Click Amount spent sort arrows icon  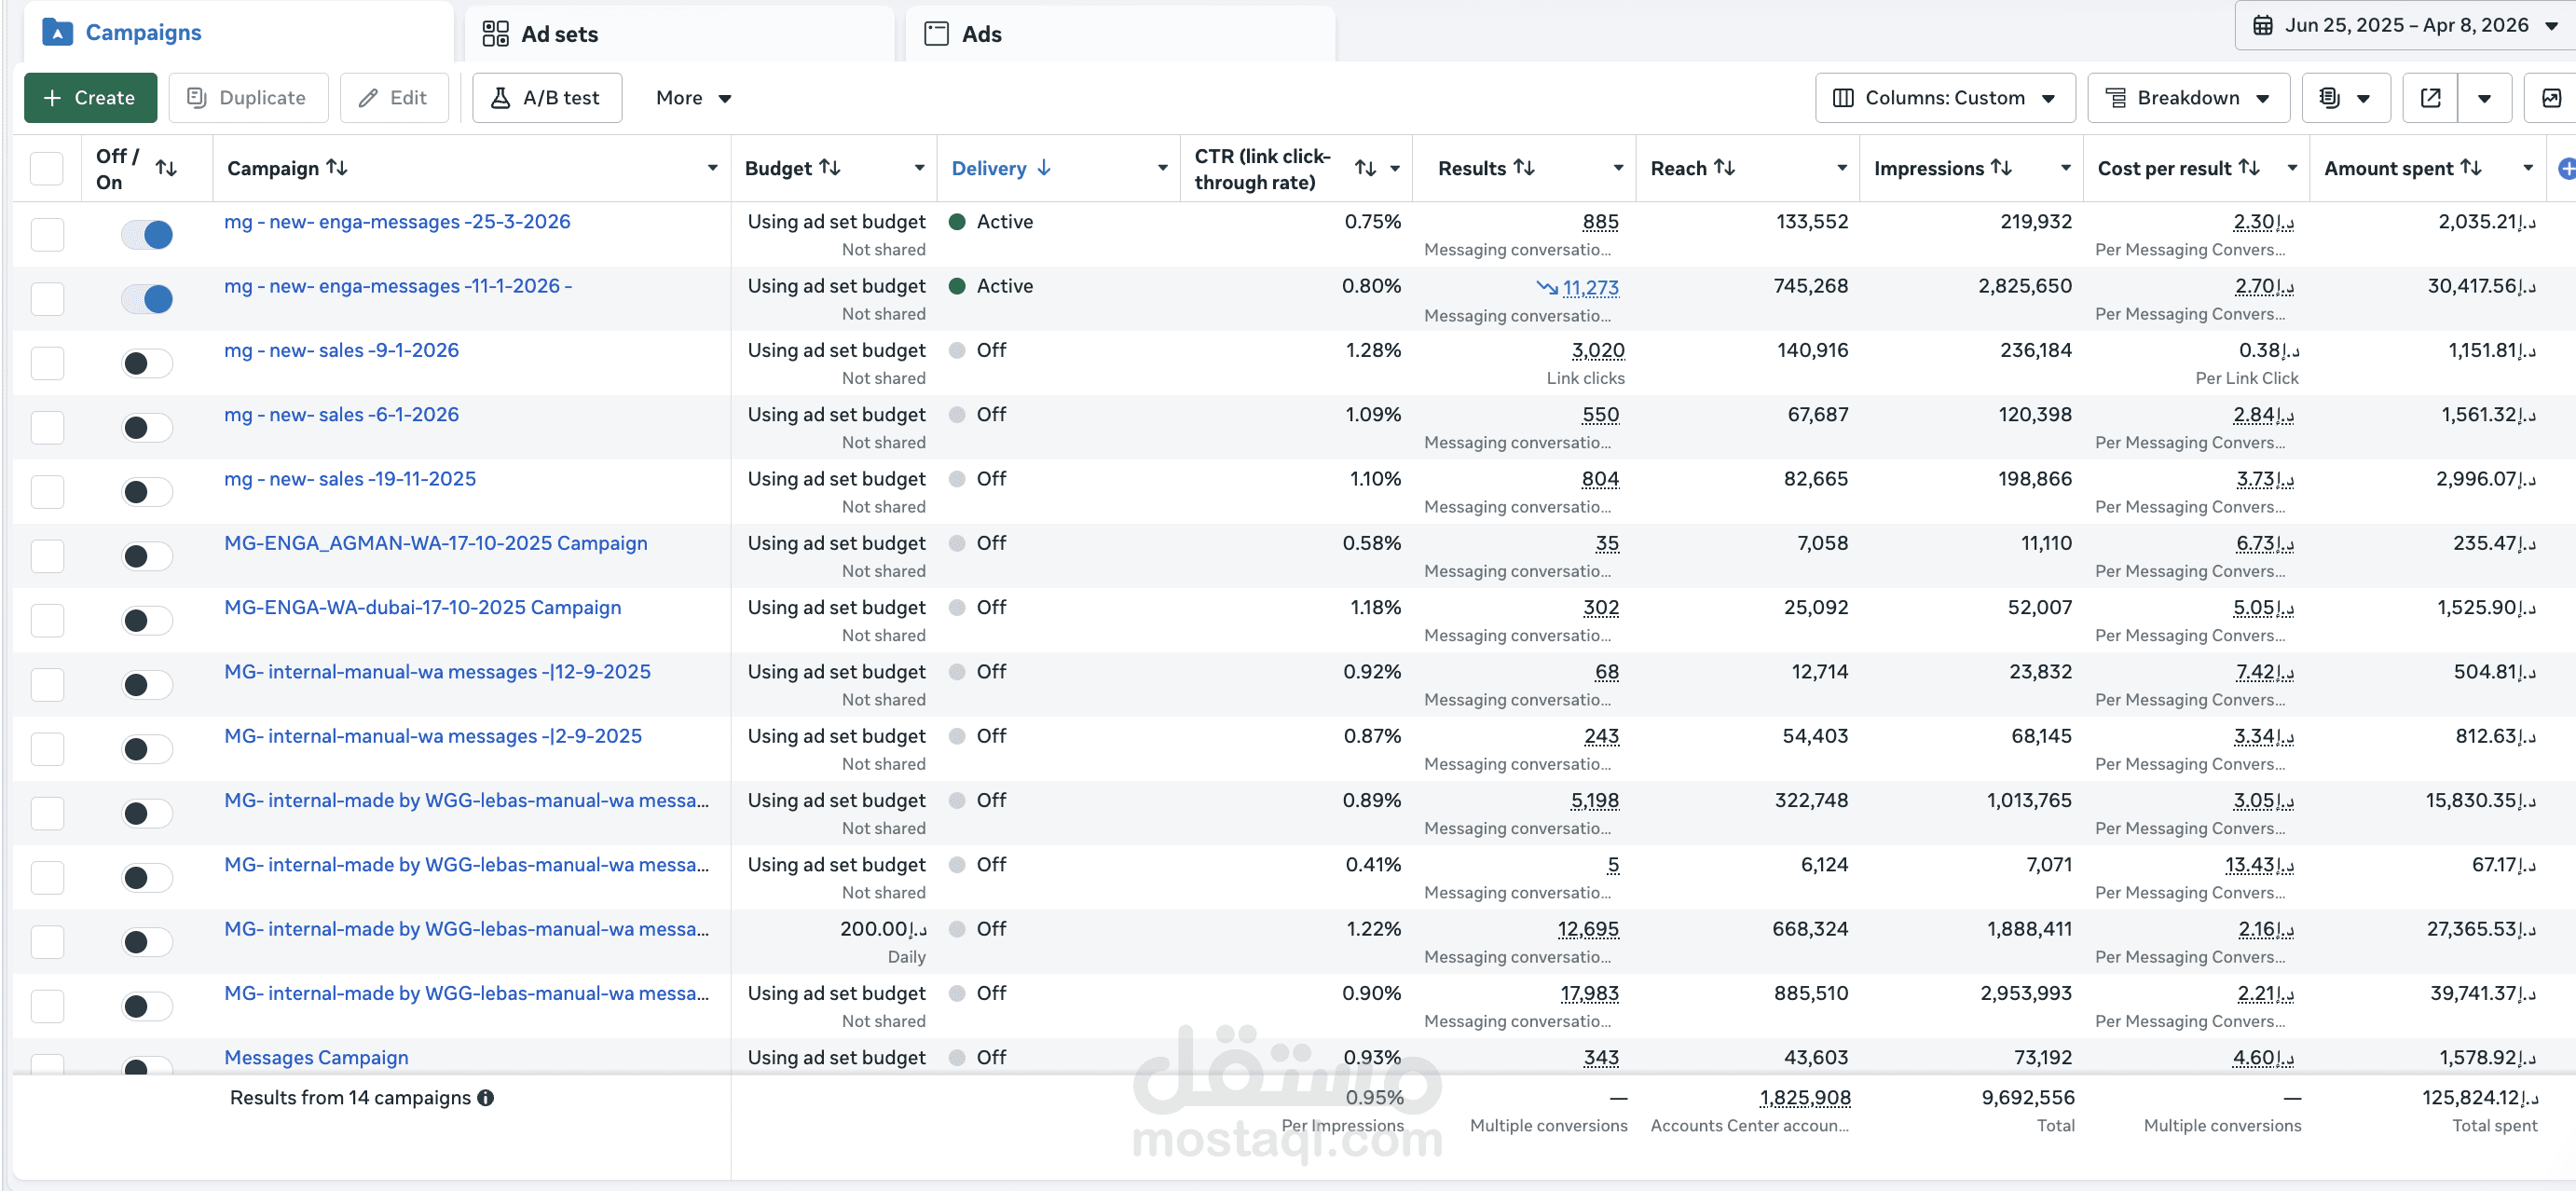coord(2471,168)
